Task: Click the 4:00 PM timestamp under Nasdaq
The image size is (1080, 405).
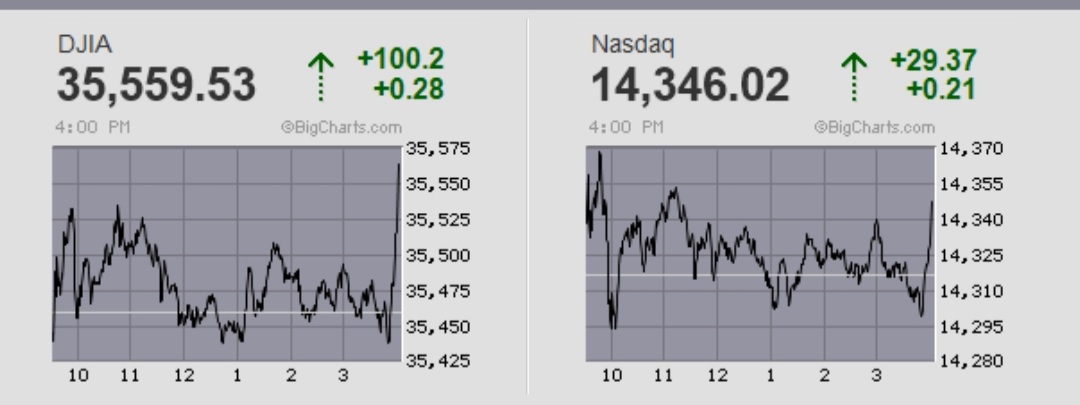Action: [x=616, y=128]
